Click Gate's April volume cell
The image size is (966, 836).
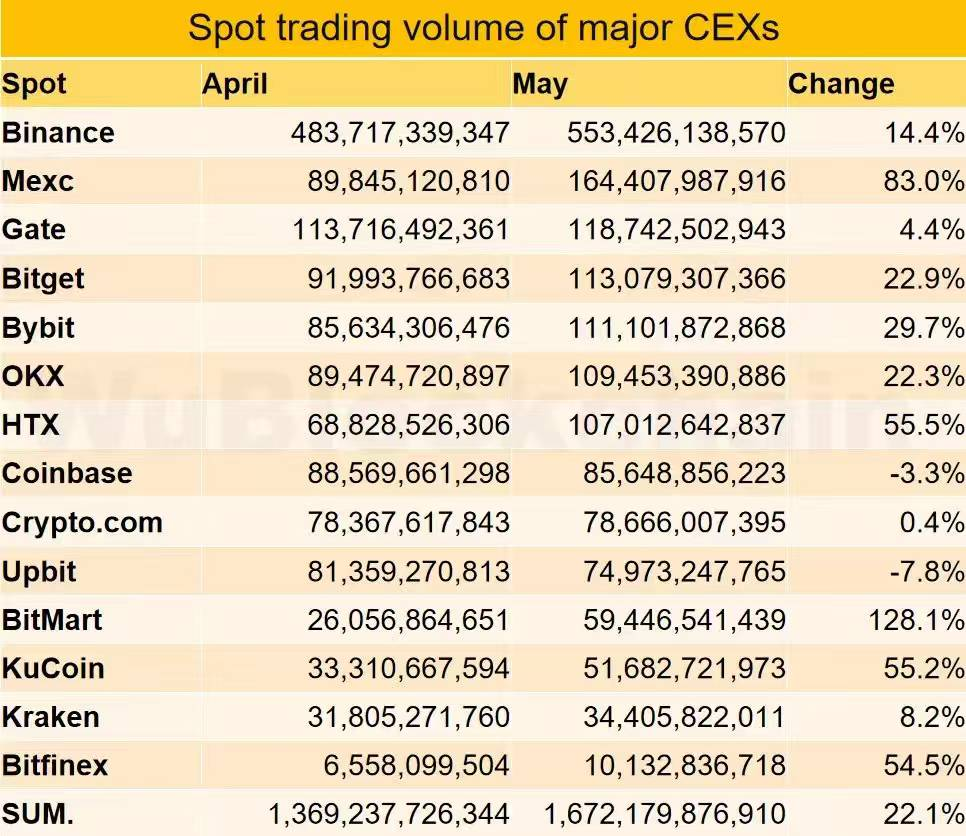click(x=401, y=230)
